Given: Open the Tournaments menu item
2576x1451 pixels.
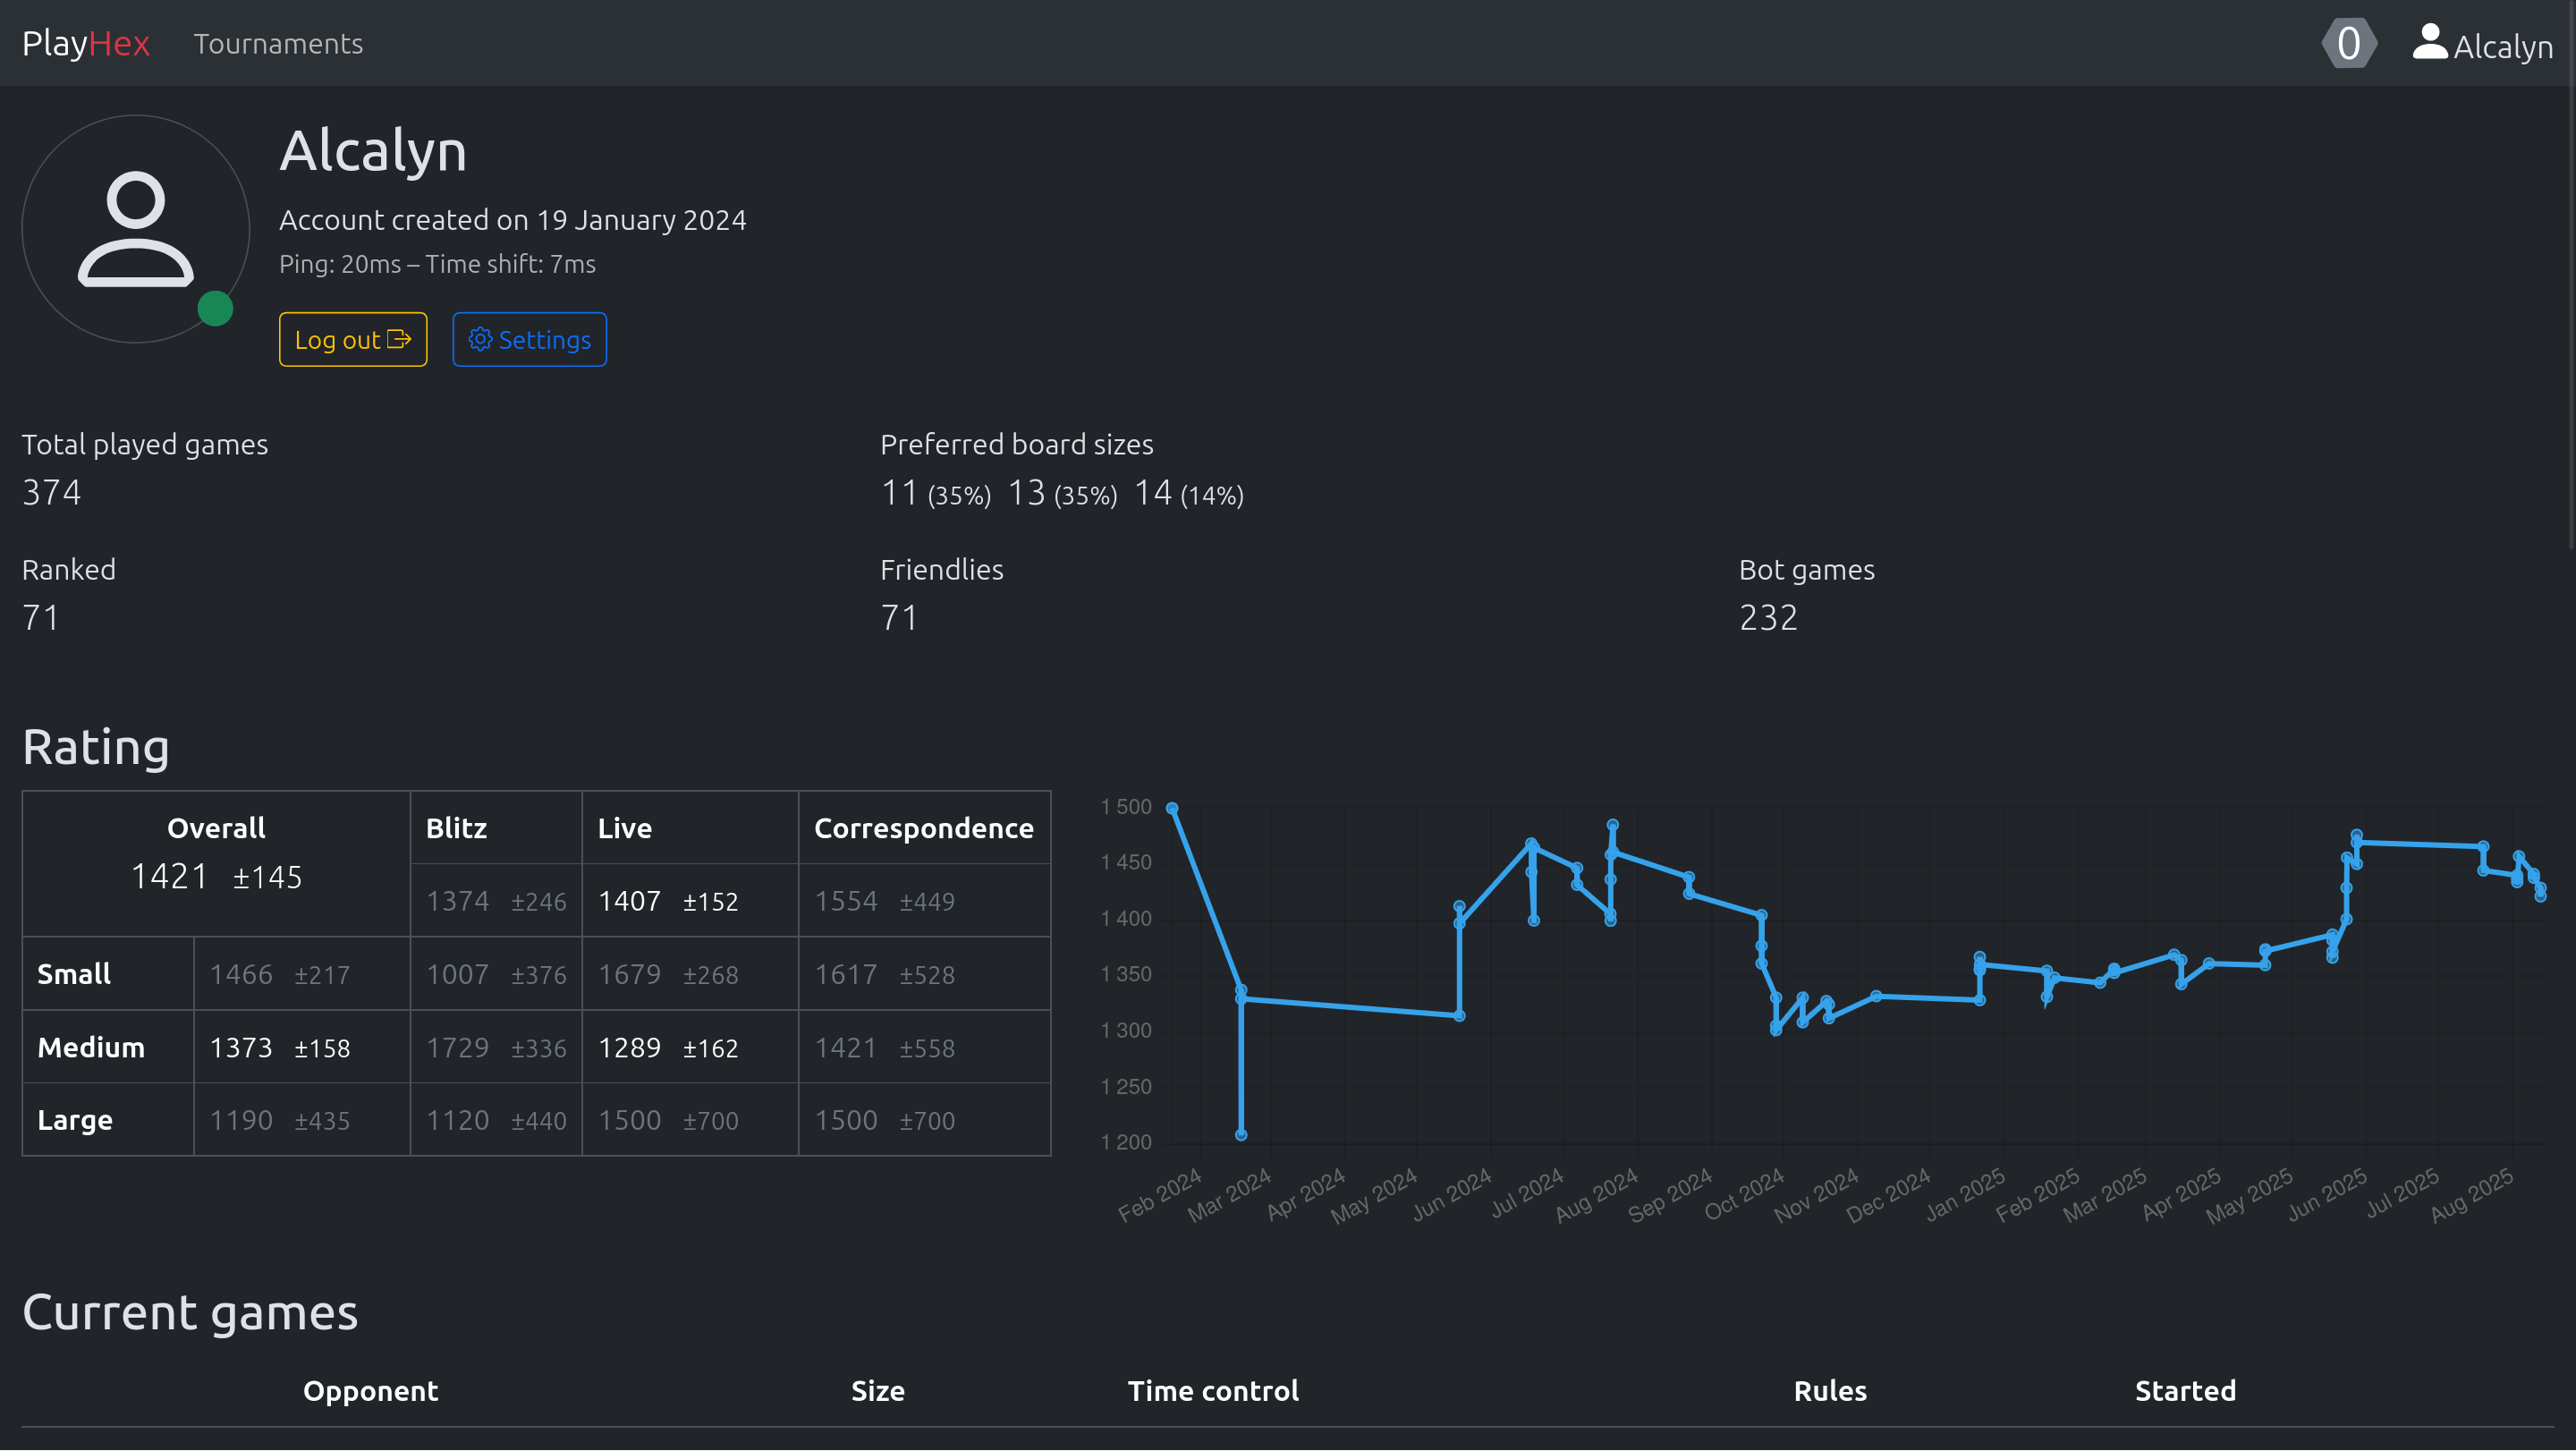Looking at the screenshot, I should (x=278, y=44).
